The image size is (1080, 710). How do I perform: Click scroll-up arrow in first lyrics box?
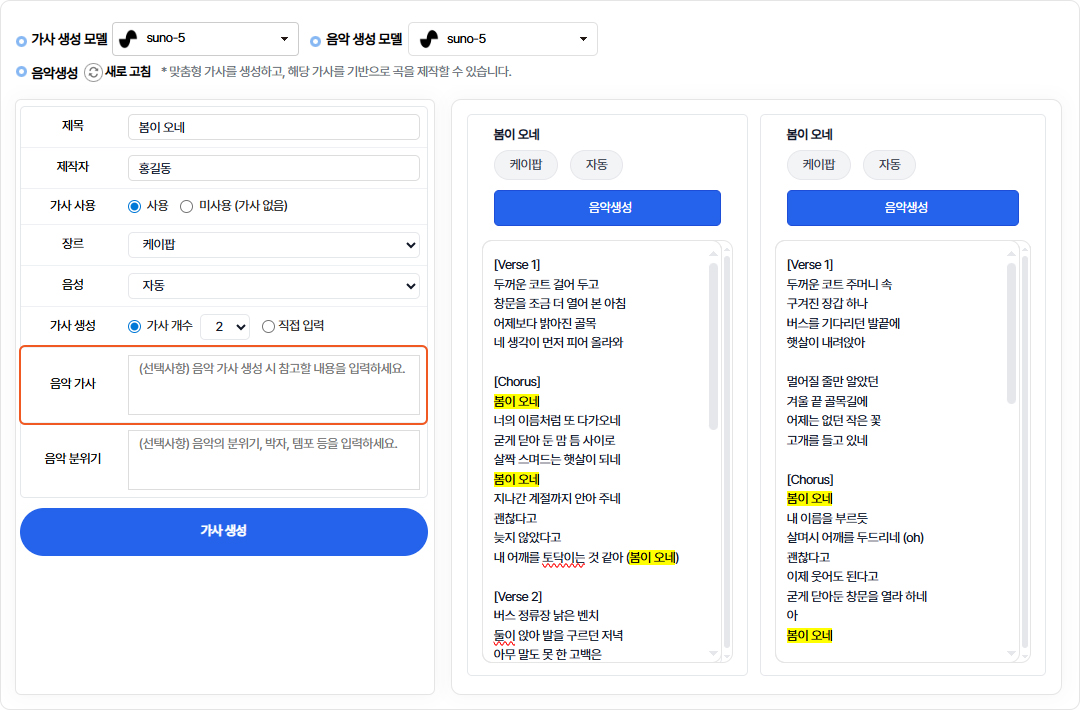point(713,254)
